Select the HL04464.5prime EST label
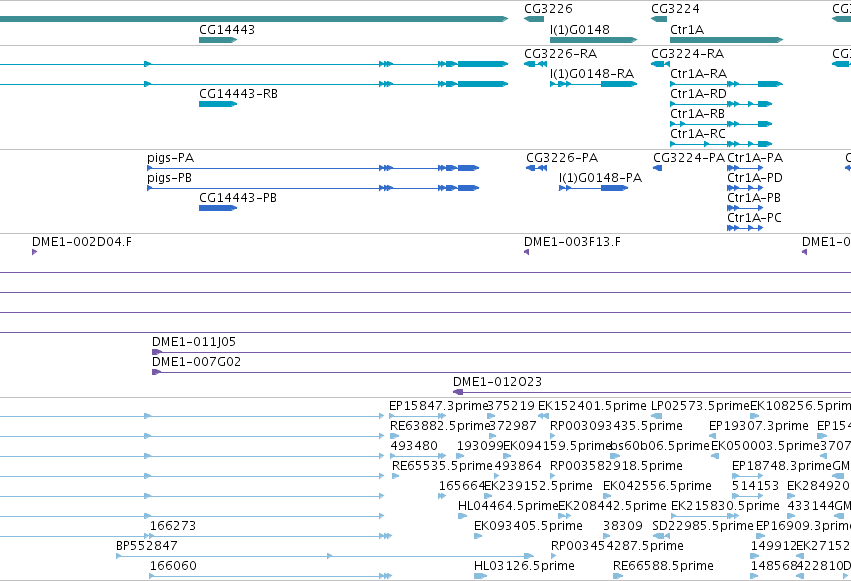 (x=508, y=506)
